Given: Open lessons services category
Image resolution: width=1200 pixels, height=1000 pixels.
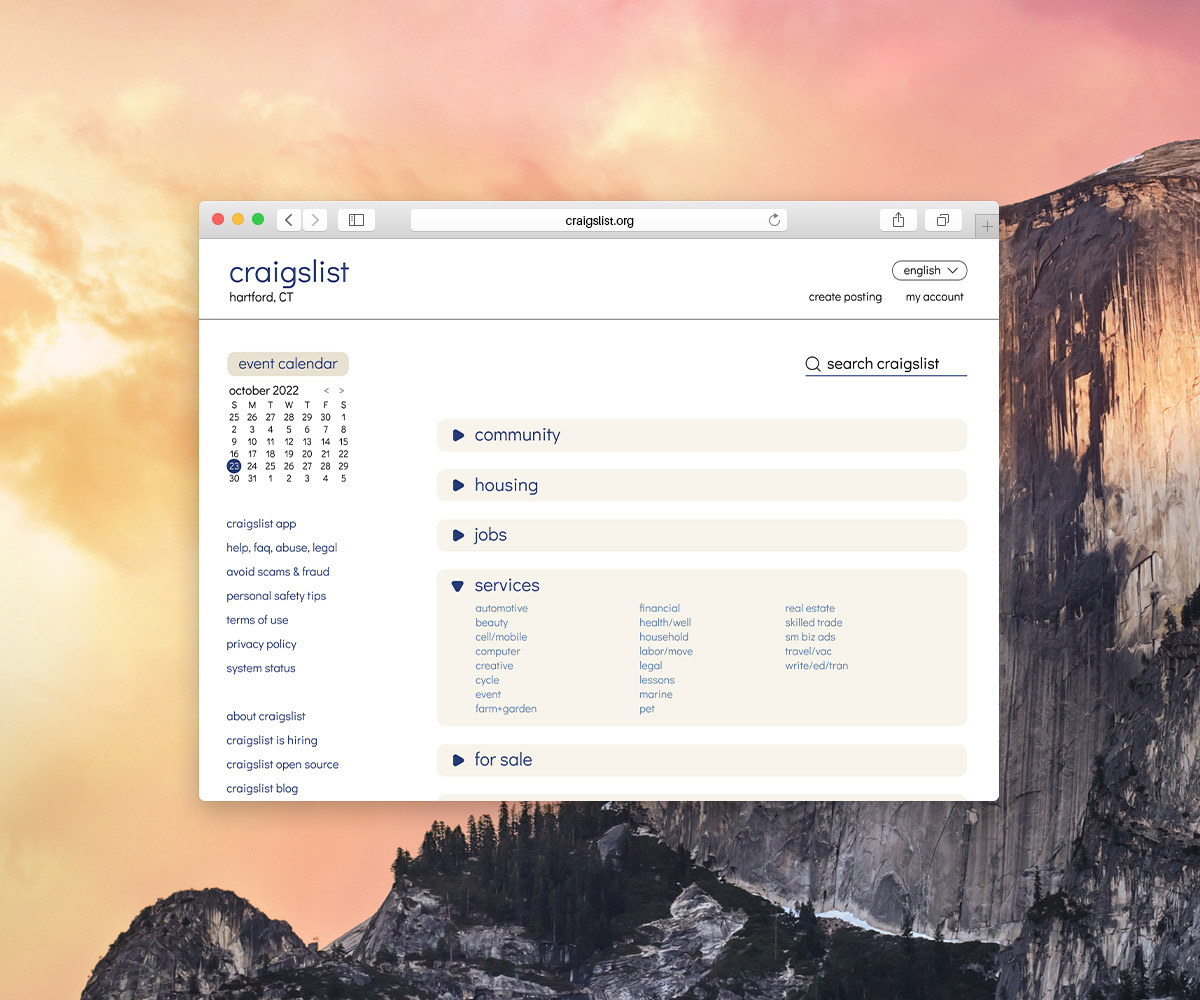Looking at the screenshot, I should (657, 680).
